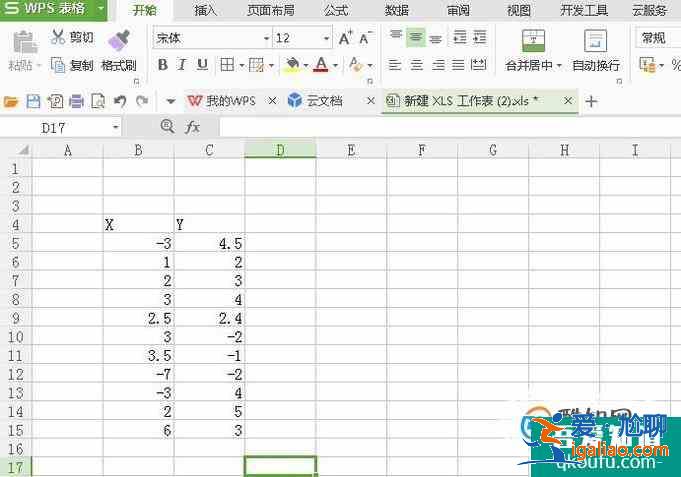Open the 审阅 ribbon tab
Viewport: 681px width, 477px height.
(458, 10)
